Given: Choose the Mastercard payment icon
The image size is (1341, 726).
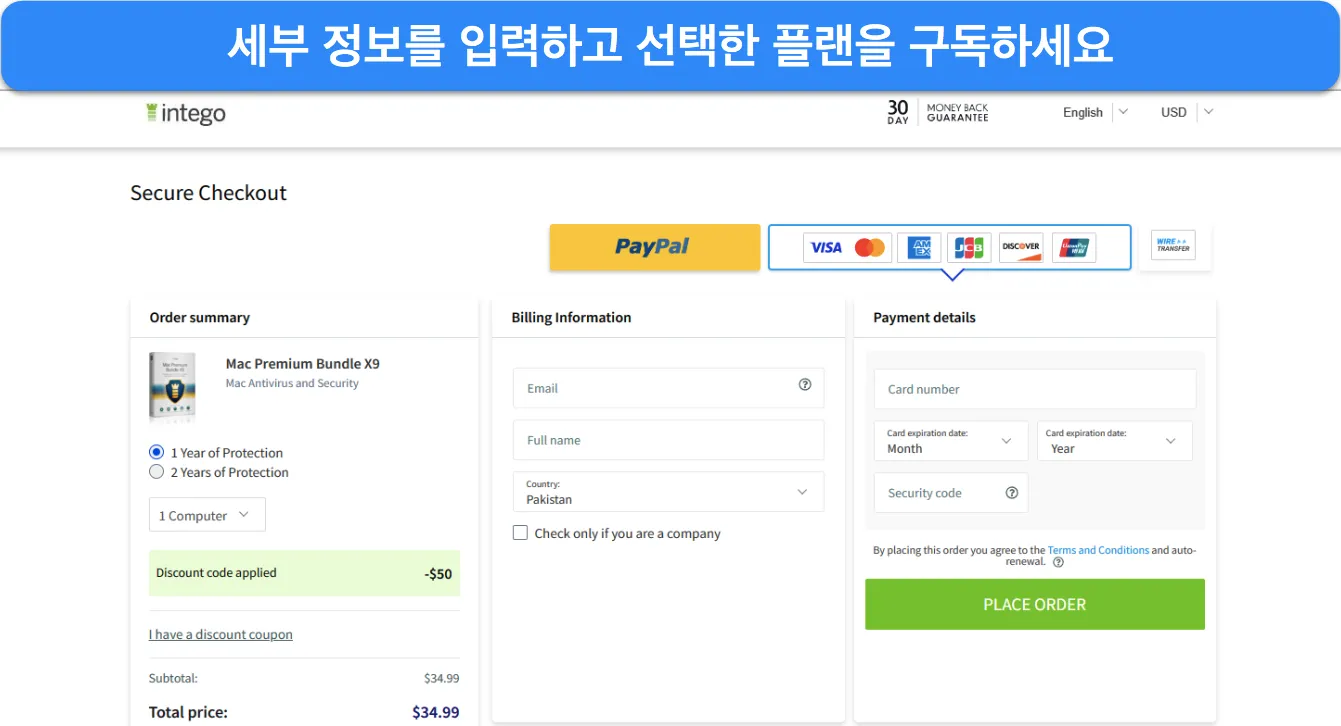Looking at the screenshot, I should [x=870, y=247].
